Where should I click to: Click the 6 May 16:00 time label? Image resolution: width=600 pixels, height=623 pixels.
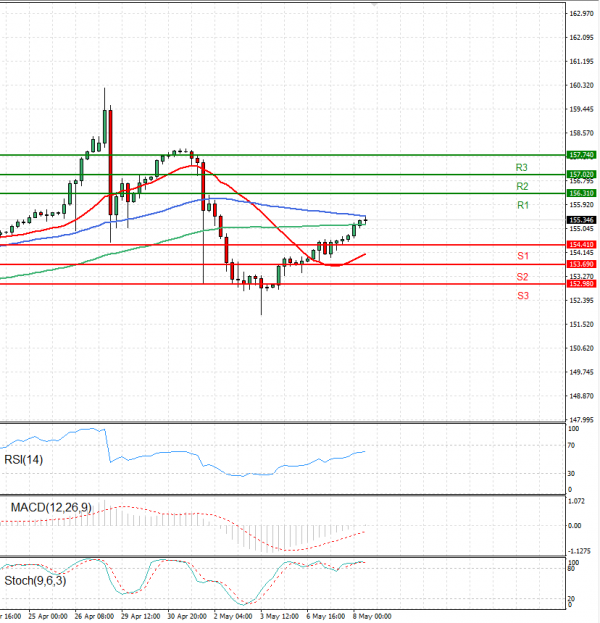pyautogui.click(x=326, y=616)
